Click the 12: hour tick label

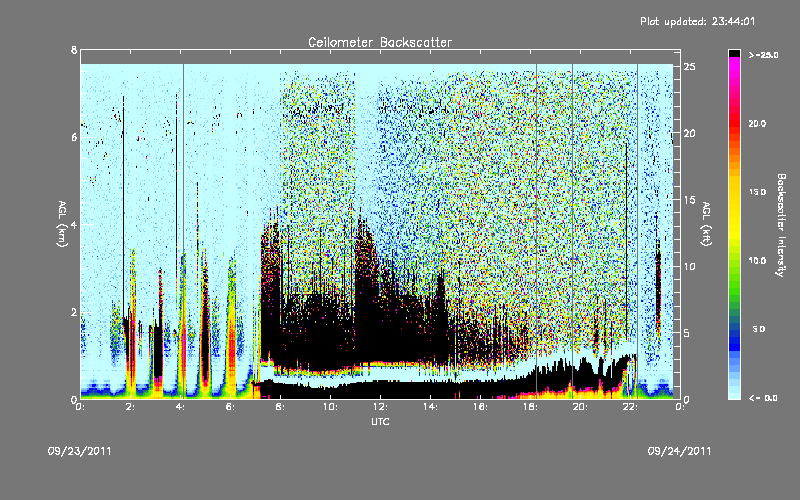(381, 407)
